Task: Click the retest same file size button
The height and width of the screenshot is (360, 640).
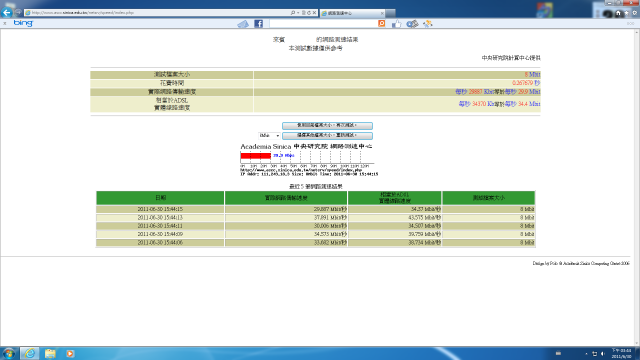Action: click(327, 126)
